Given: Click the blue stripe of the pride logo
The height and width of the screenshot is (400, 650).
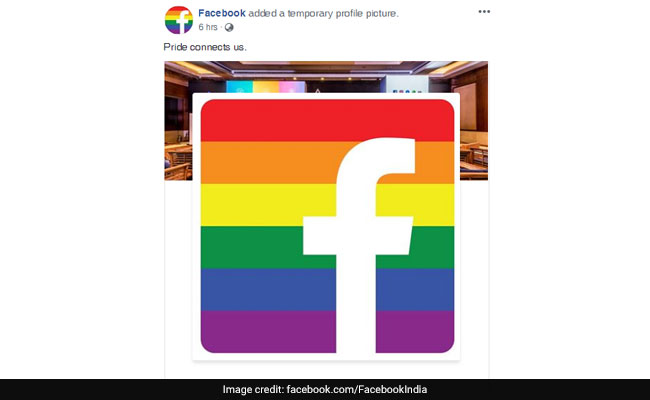Looking at the screenshot, I should click(267, 290).
